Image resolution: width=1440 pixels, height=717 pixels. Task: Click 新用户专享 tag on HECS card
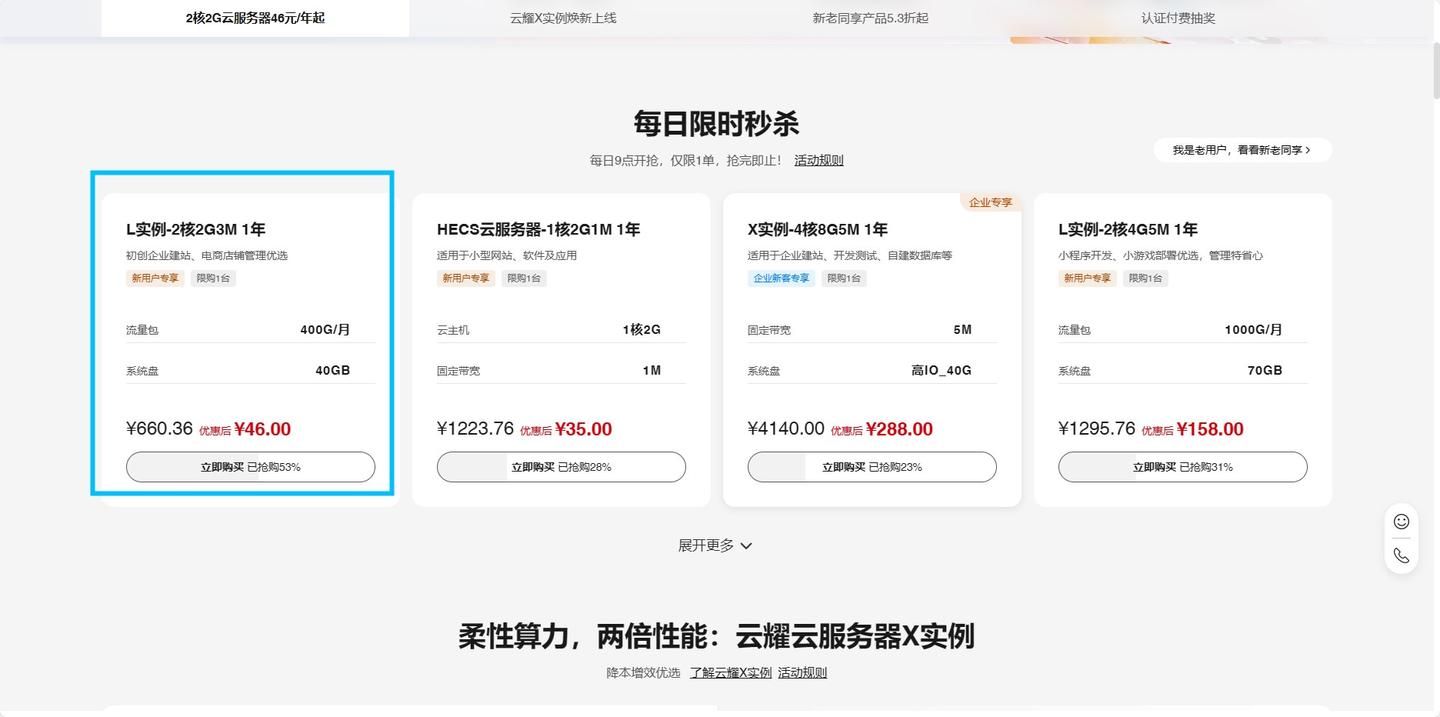pos(466,278)
